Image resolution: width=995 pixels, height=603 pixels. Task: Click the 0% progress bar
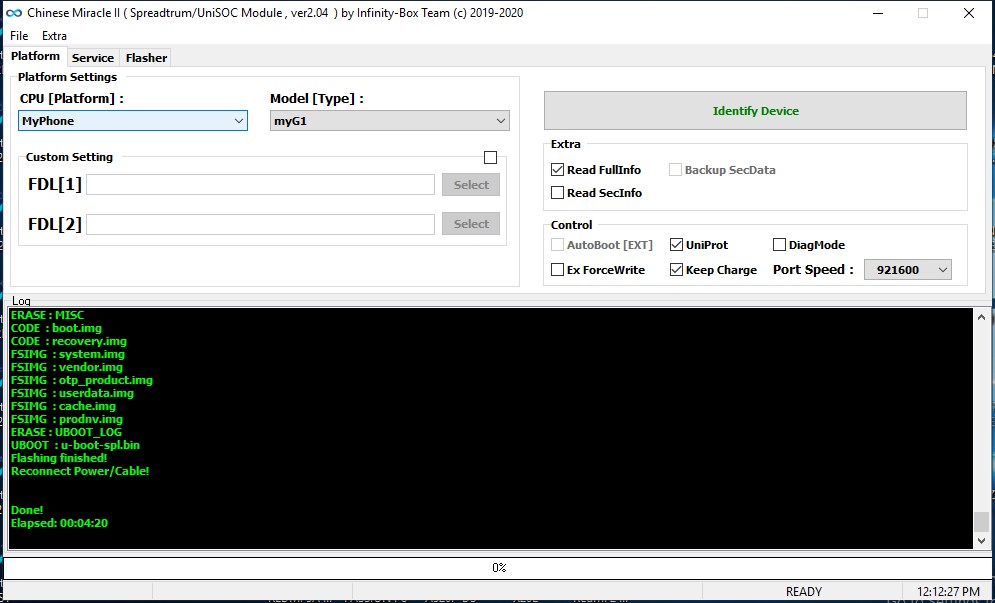(x=498, y=567)
